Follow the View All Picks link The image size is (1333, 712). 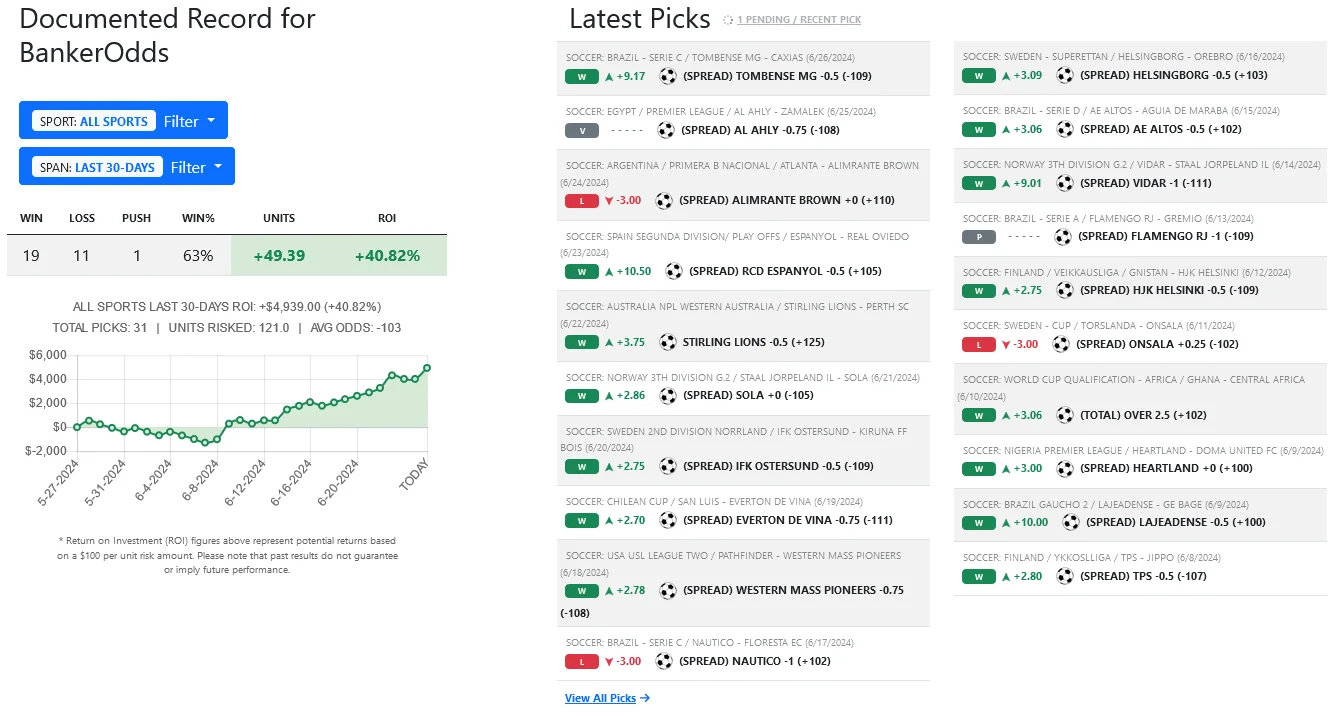(607, 698)
